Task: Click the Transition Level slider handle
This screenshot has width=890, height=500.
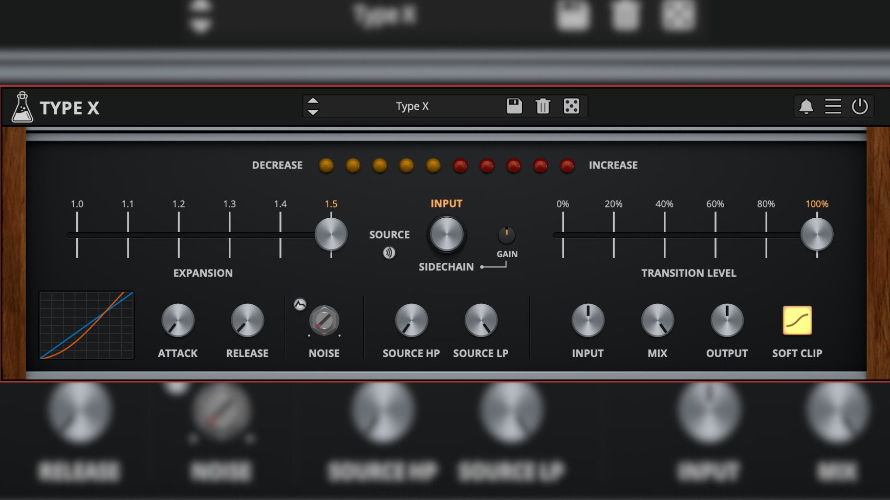Action: [816, 235]
